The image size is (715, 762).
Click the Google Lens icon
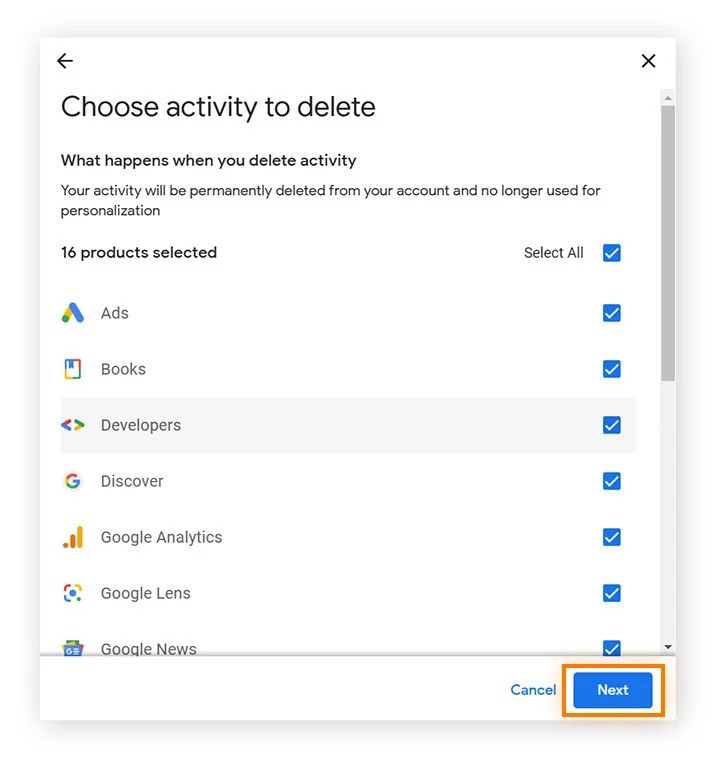pyautogui.click(x=72, y=593)
